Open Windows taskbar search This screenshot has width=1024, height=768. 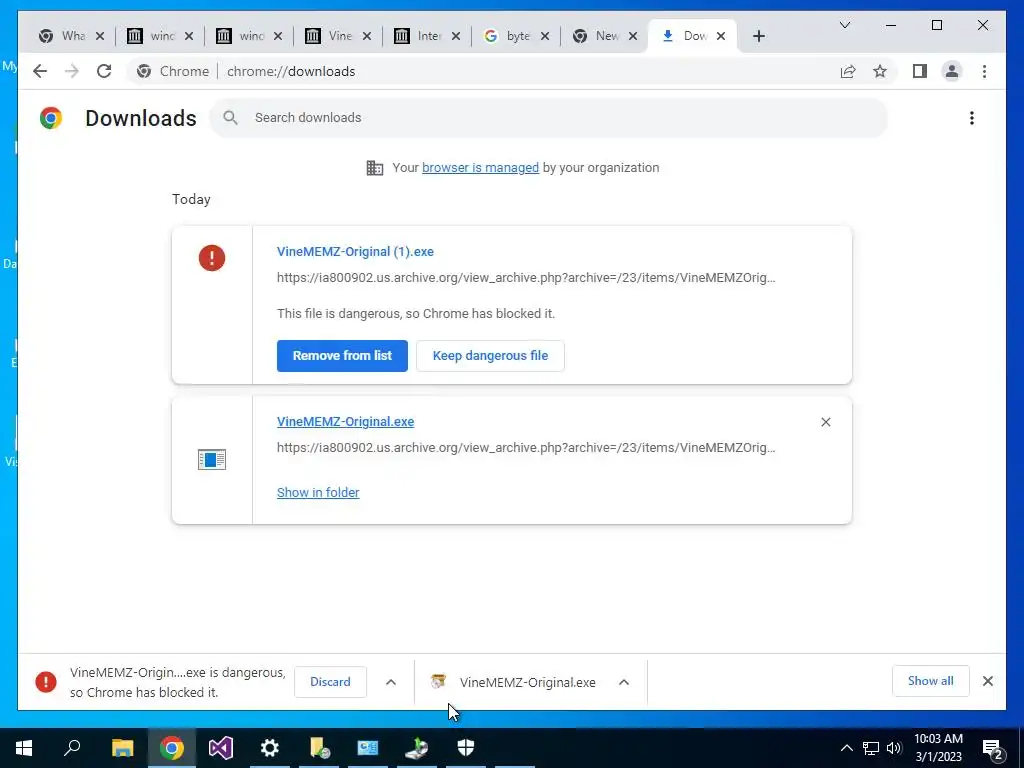pyautogui.click(x=72, y=748)
